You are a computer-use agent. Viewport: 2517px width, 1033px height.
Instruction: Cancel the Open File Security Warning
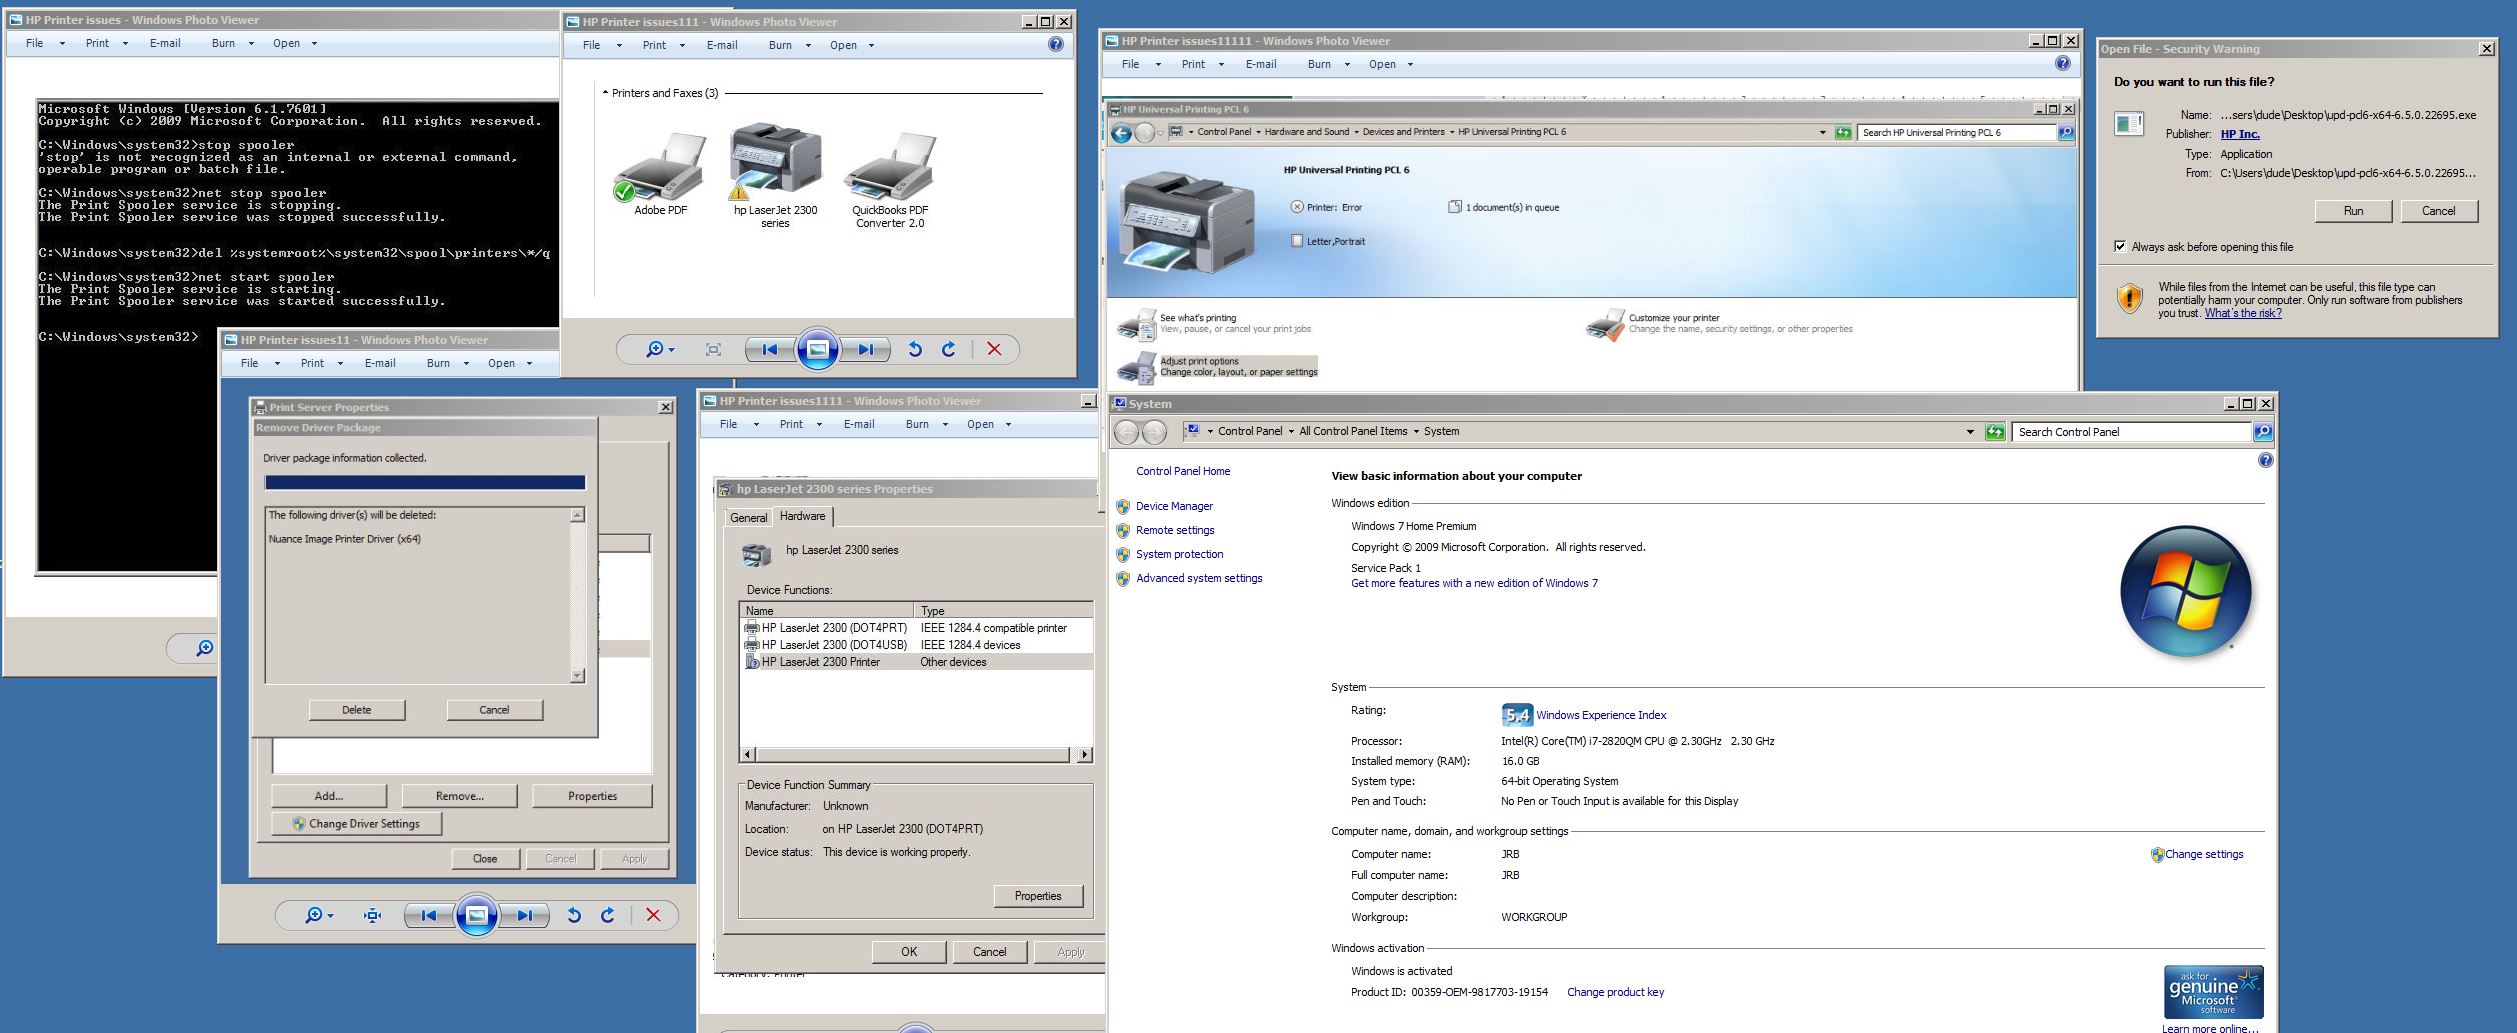(2438, 211)
